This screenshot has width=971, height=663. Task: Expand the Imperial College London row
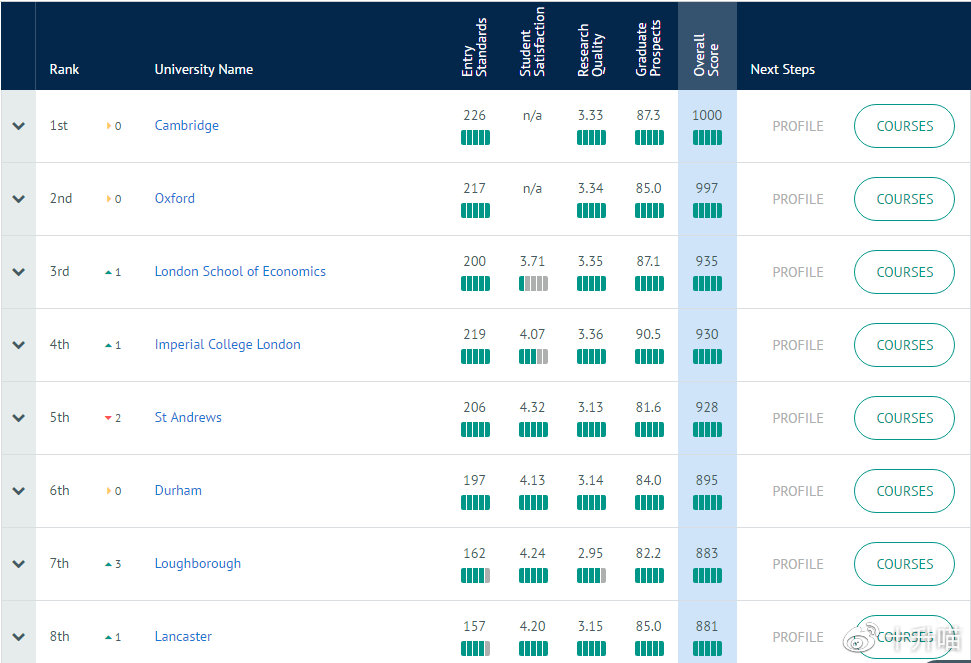(19, 345)
